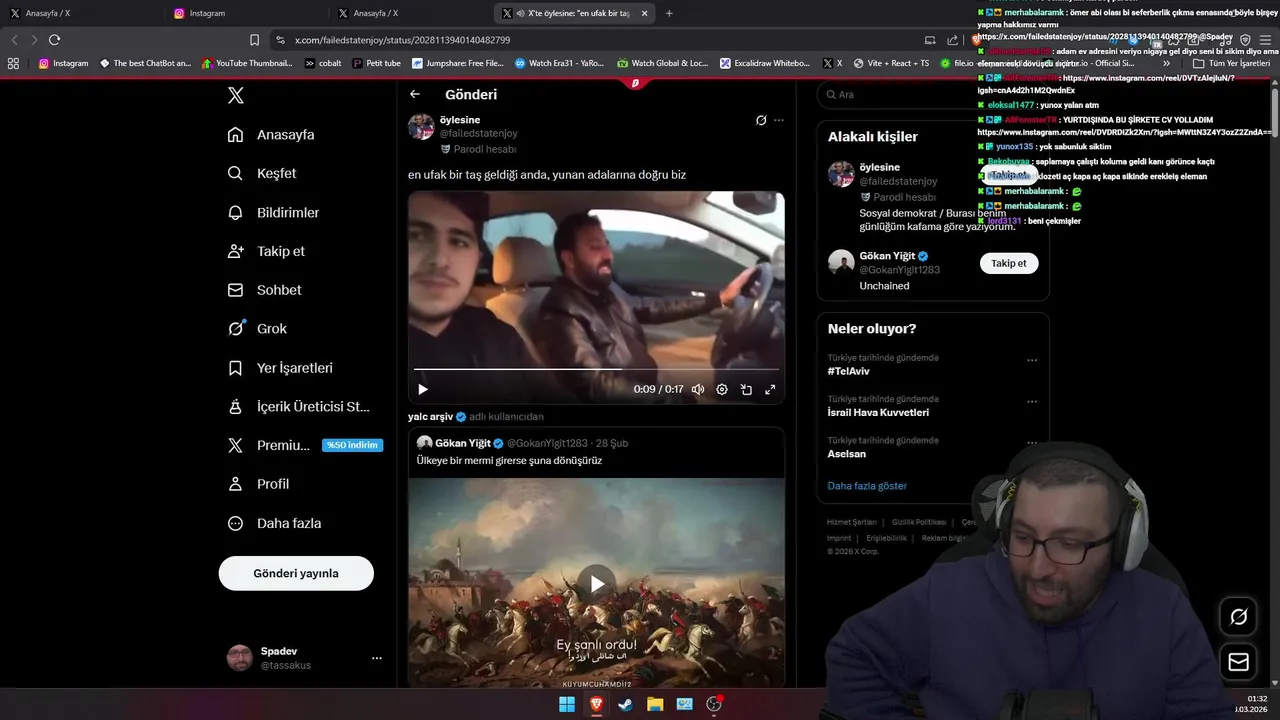Open Steam from the taskbar
Image resolution: width=1280 pixels, height=720 pixels.
(625, 704)
